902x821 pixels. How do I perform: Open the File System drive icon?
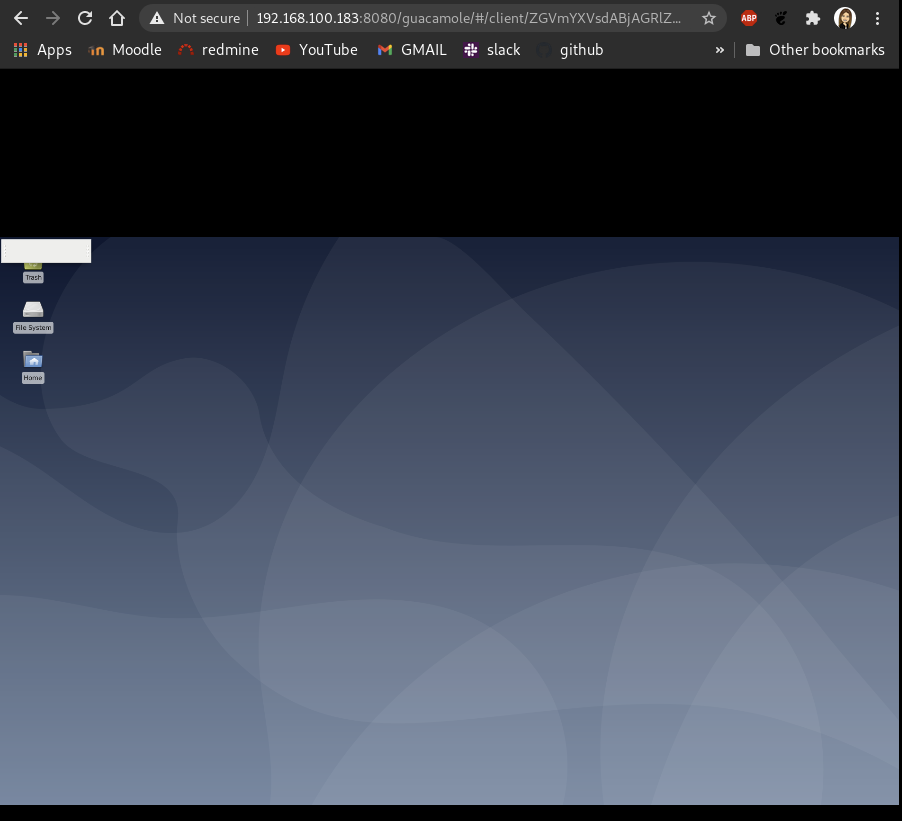[x=33, y=310]
